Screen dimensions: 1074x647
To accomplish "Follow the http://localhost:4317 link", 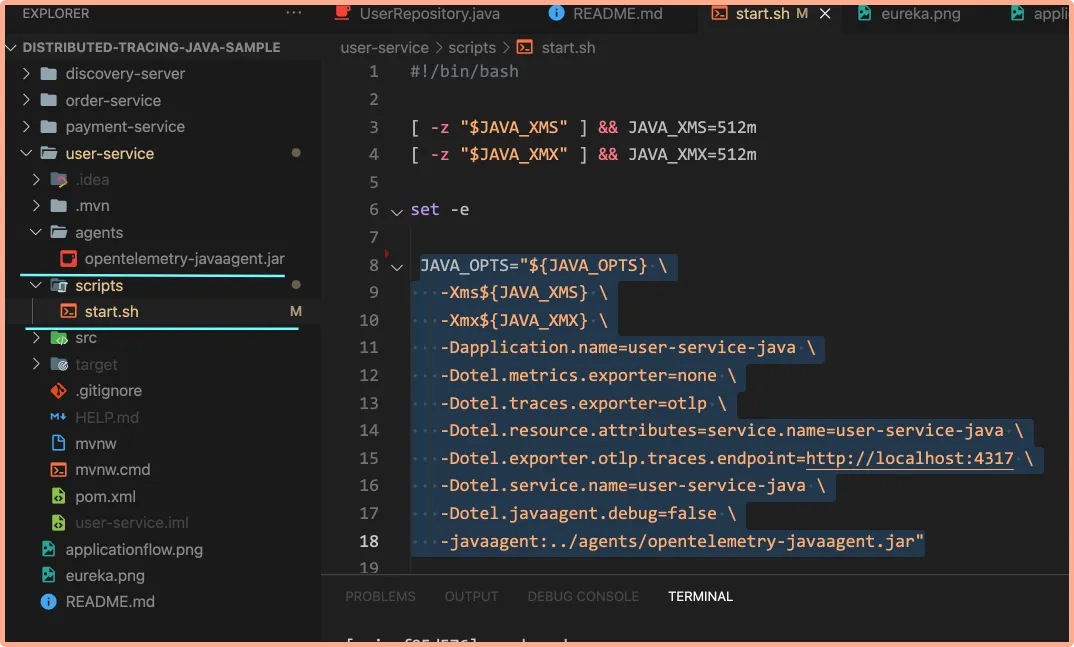I will (x=909, y=458).
